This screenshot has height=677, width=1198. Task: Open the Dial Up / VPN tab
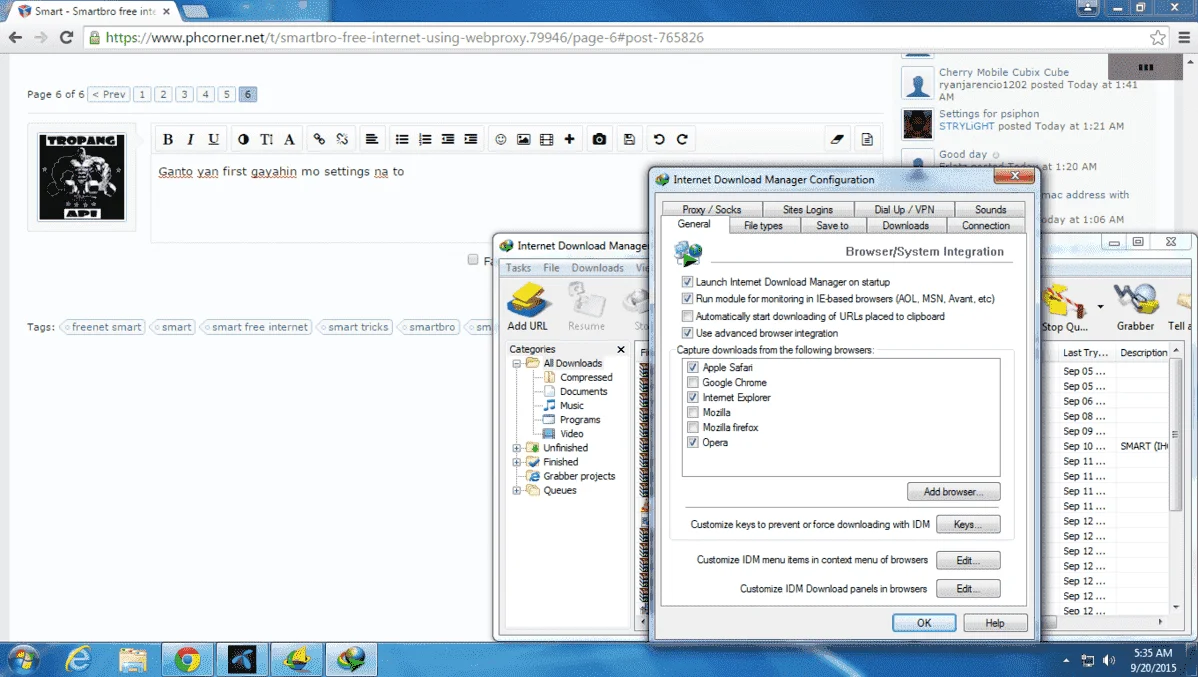(904, 209)
